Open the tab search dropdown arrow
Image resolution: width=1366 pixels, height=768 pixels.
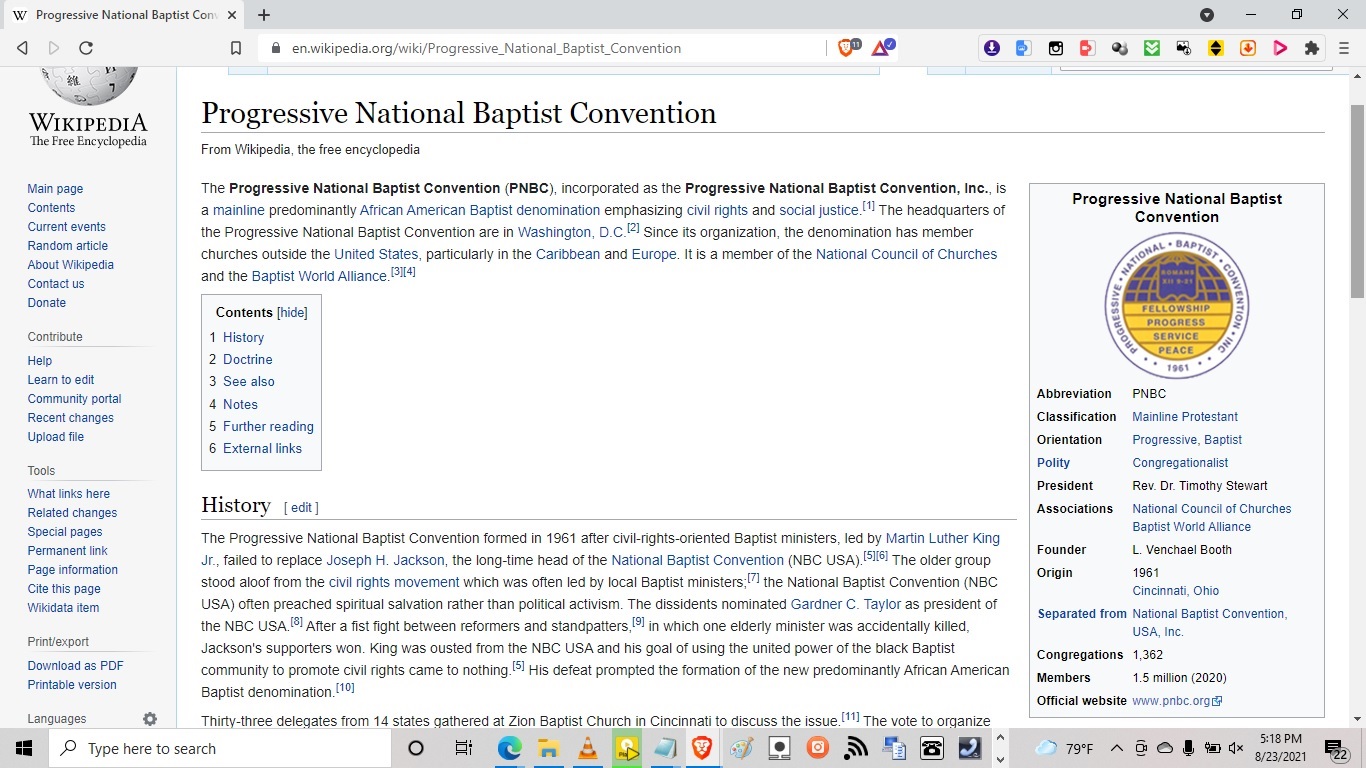[x=1207, y=15]
